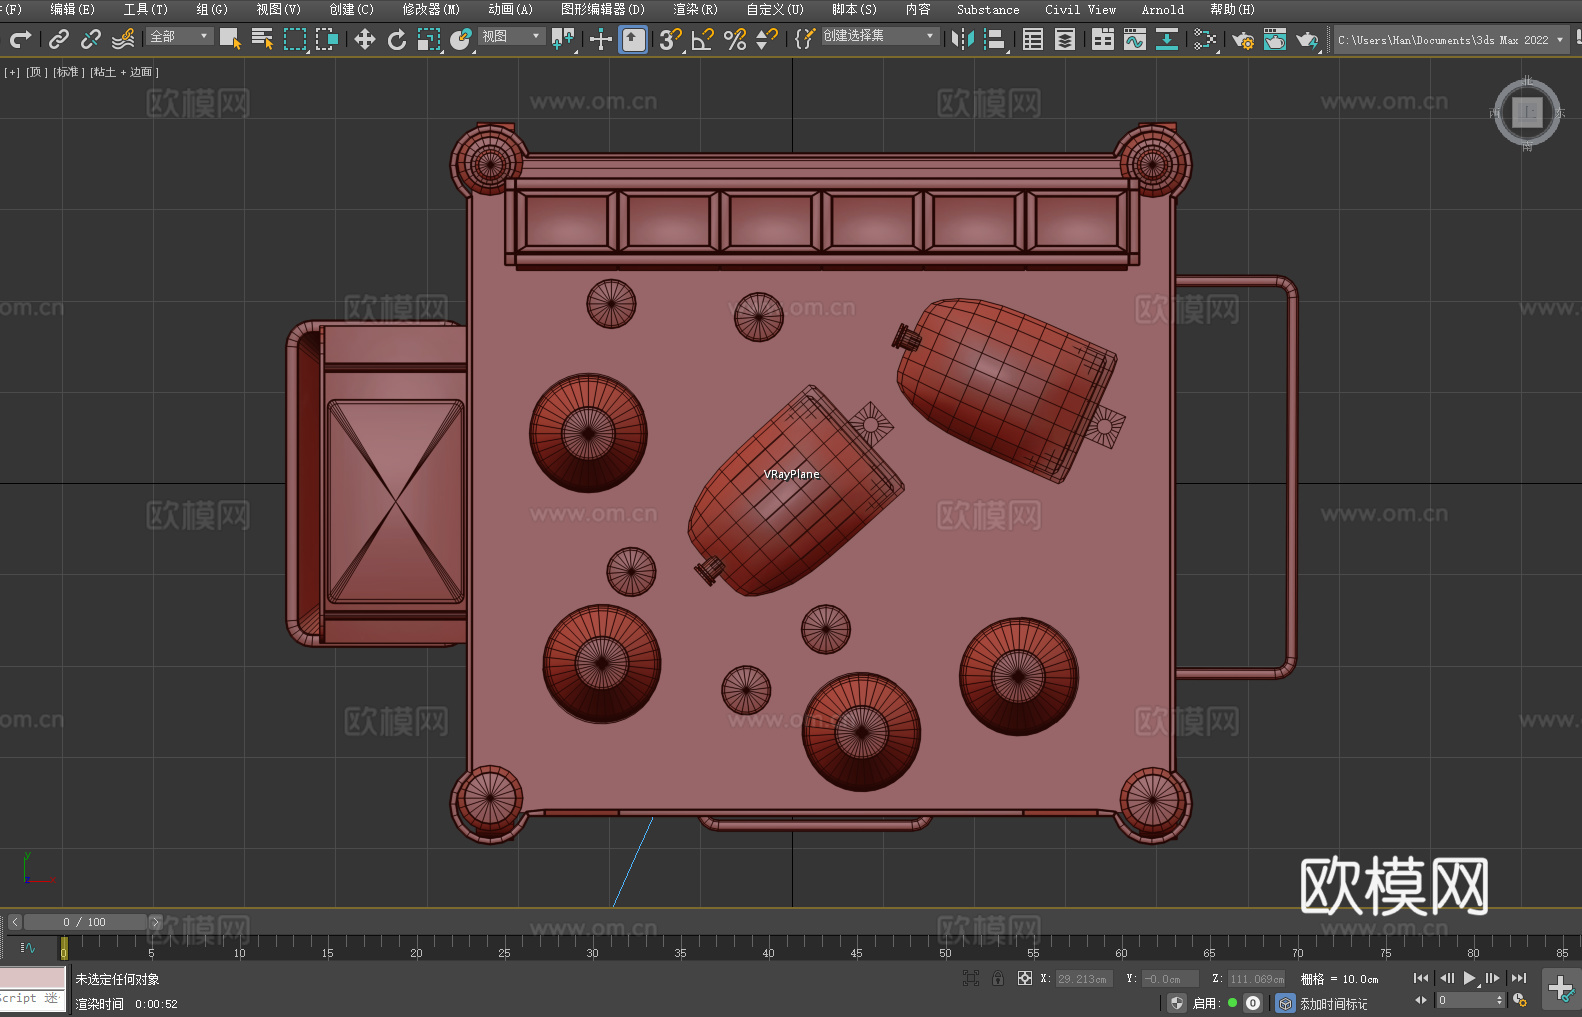Screen dimensions: 1582x1017
Task: Click the X coordinate field
Action: [1083, 979]
